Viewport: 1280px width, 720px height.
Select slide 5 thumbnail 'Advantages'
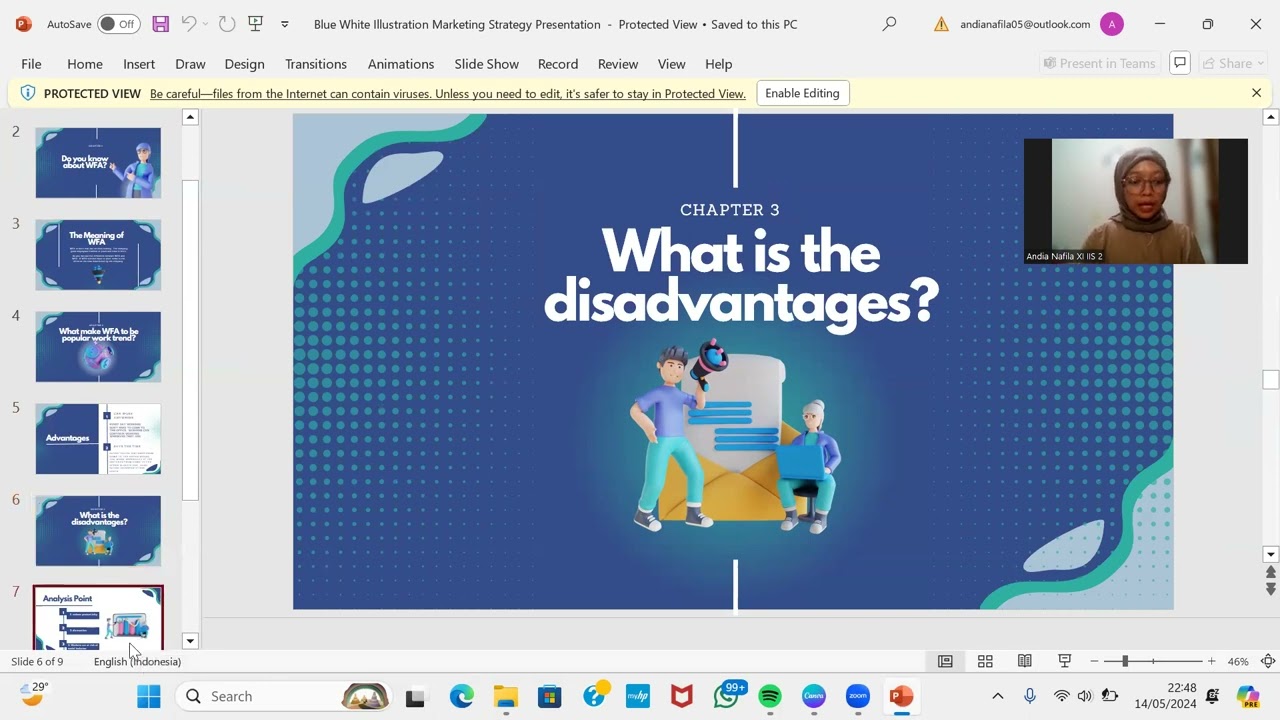pyautogui.click(x=98, y=439)
